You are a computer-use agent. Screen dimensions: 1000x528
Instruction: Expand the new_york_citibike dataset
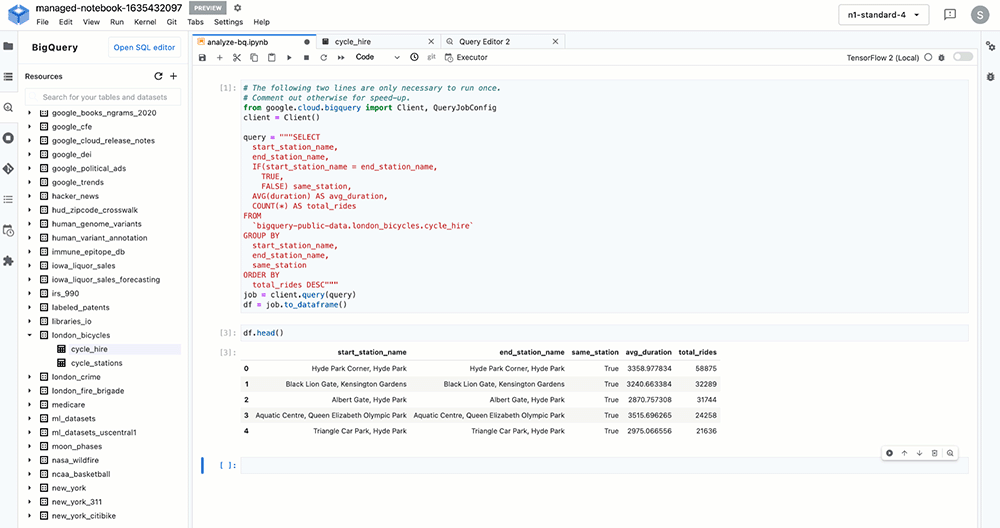coord(29,516)
